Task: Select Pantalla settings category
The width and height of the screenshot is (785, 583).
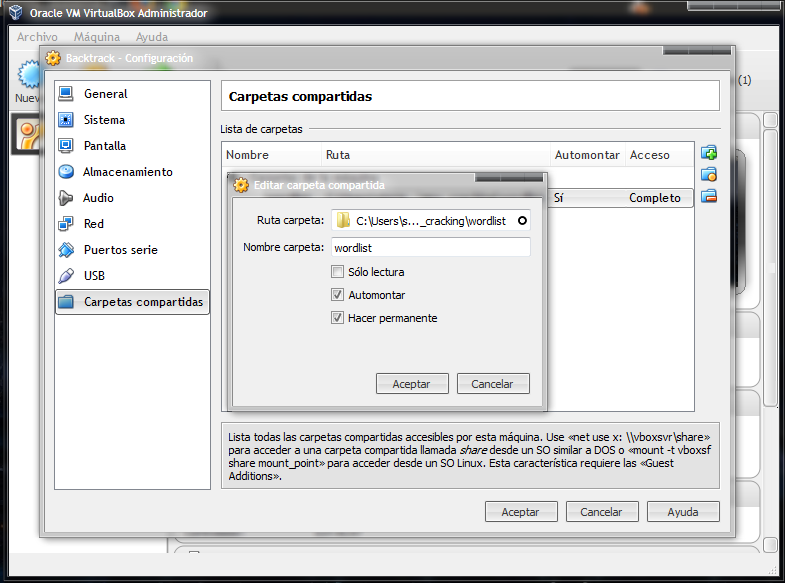Action: point(132,146)
